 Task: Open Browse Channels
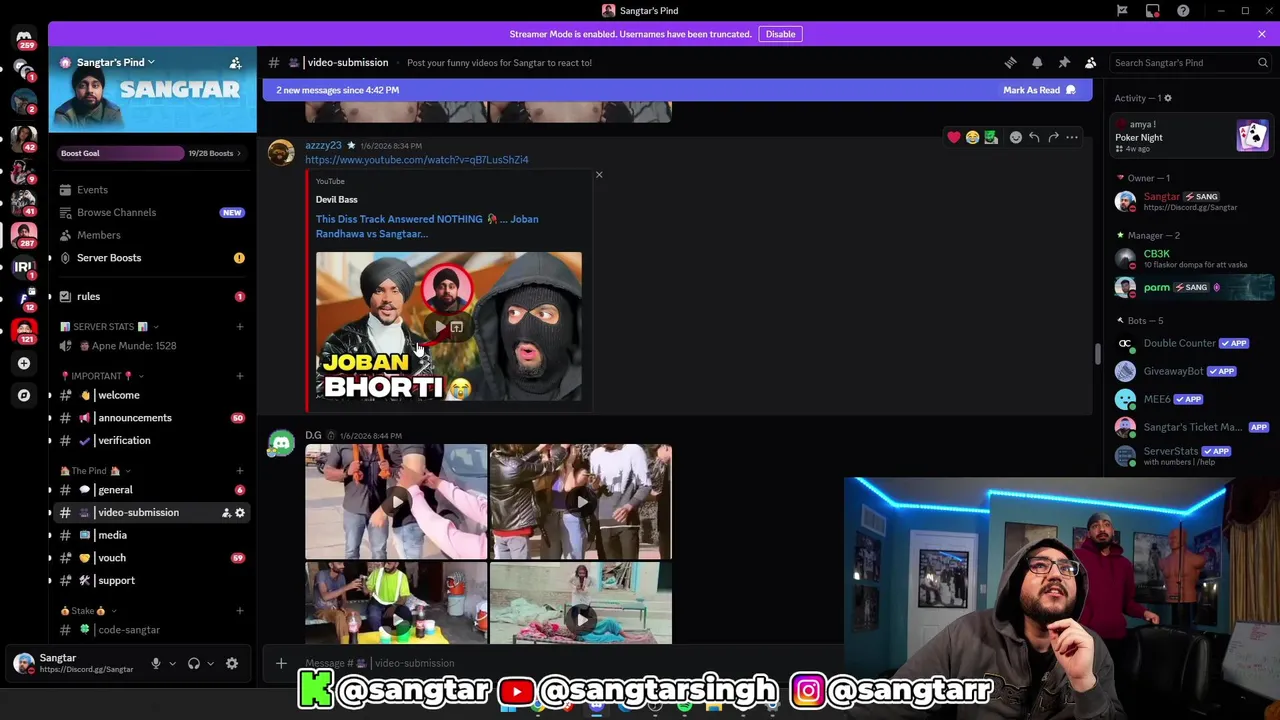(152, 212)
